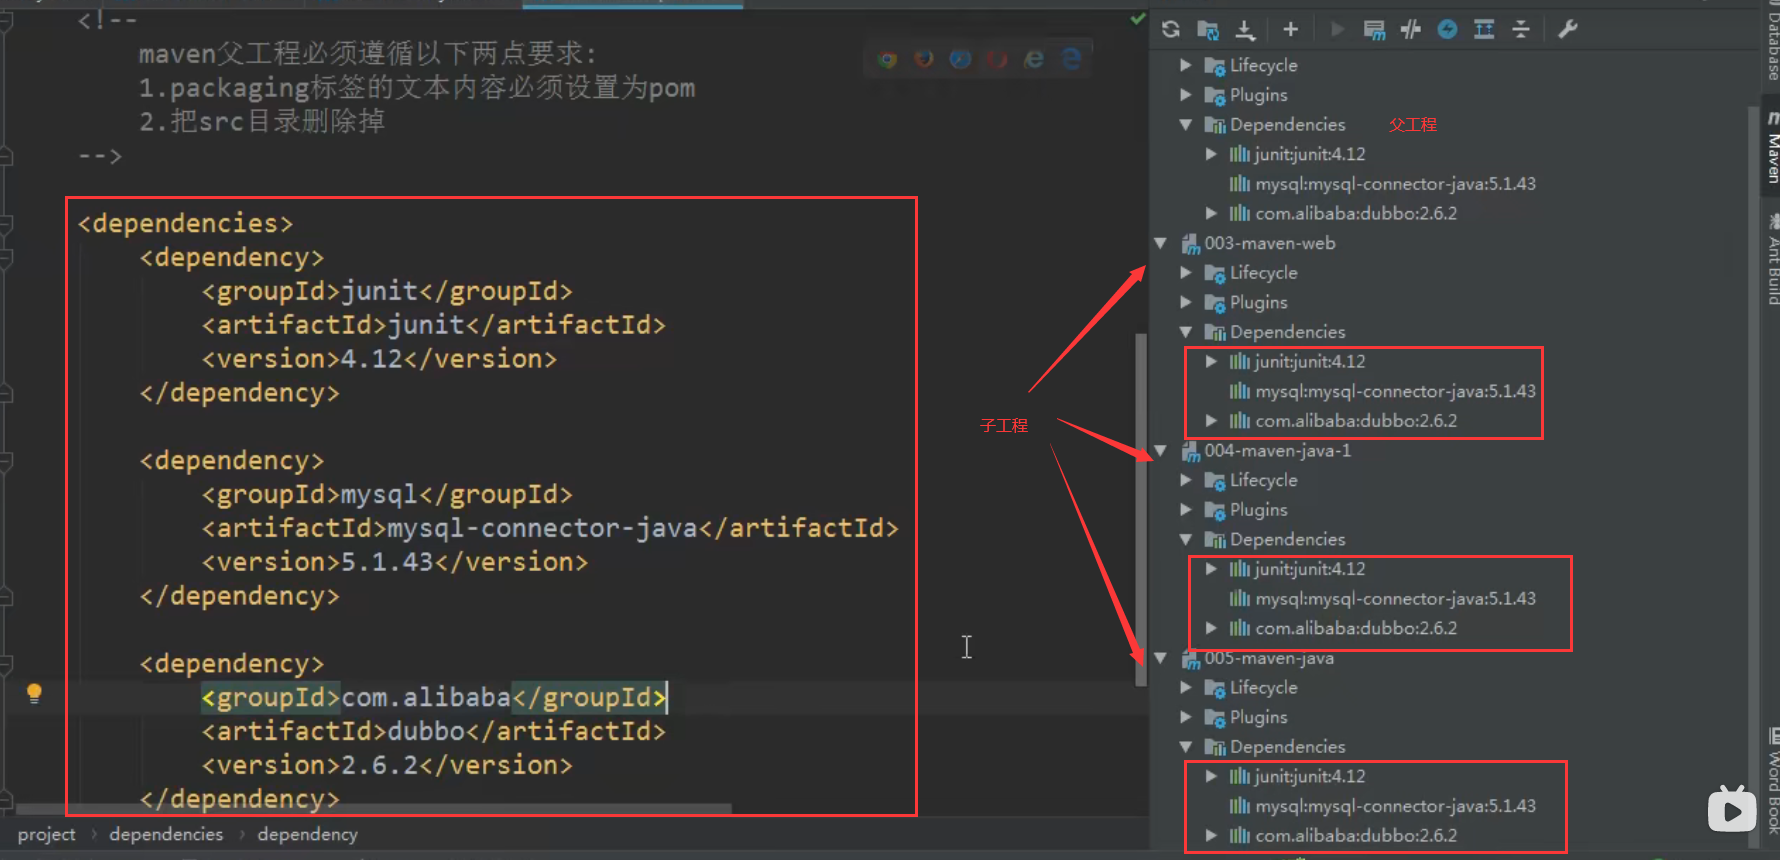Click the yellow light bulb intention icon

pyautogui.click(x=34, y=693)
